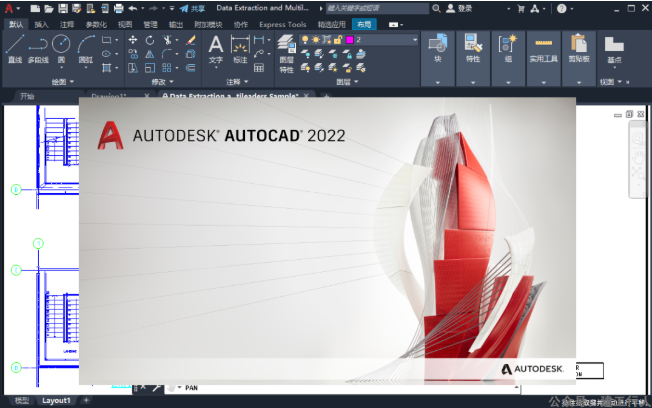
Task: Expand the 修改 (Modify) panel
Action: (162, 82)
